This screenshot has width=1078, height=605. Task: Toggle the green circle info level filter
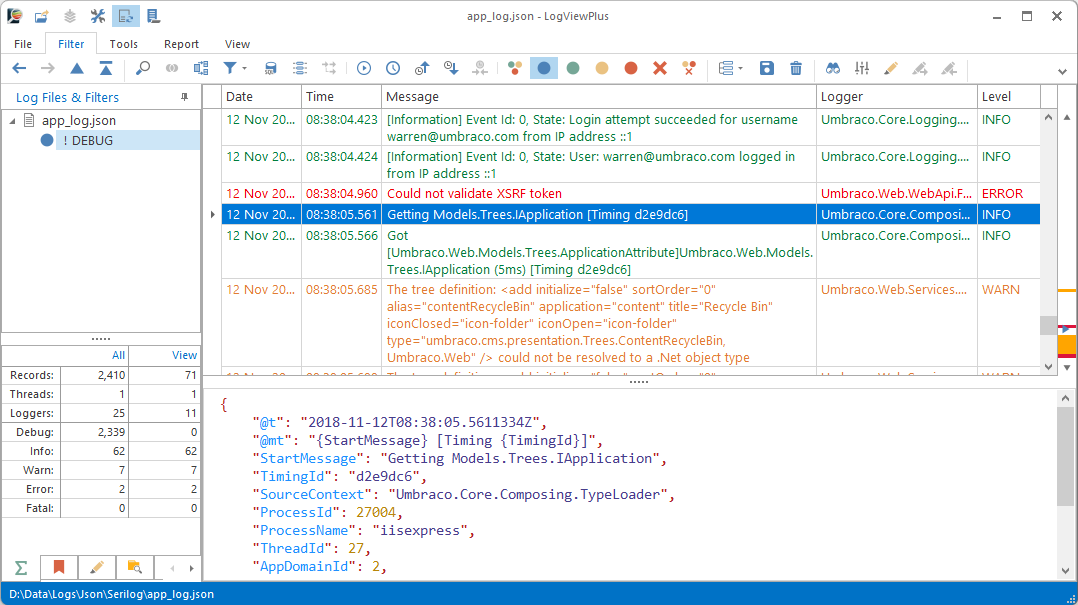tap(573, 68)
